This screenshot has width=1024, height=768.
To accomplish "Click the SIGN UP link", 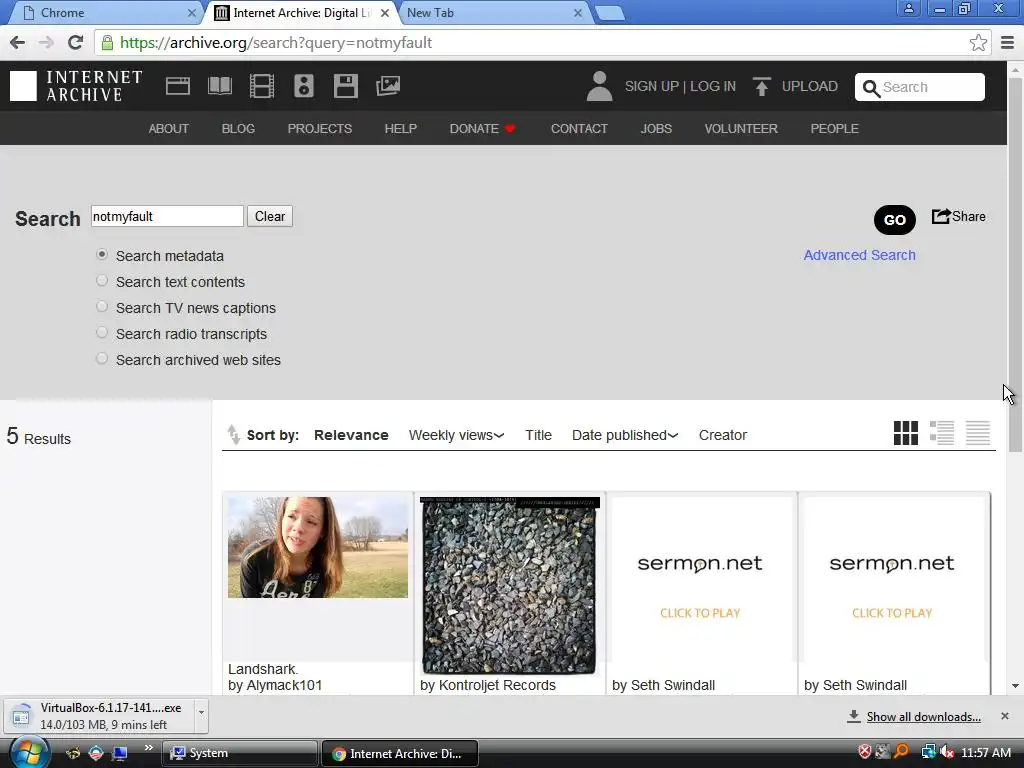I will [652, 86].
